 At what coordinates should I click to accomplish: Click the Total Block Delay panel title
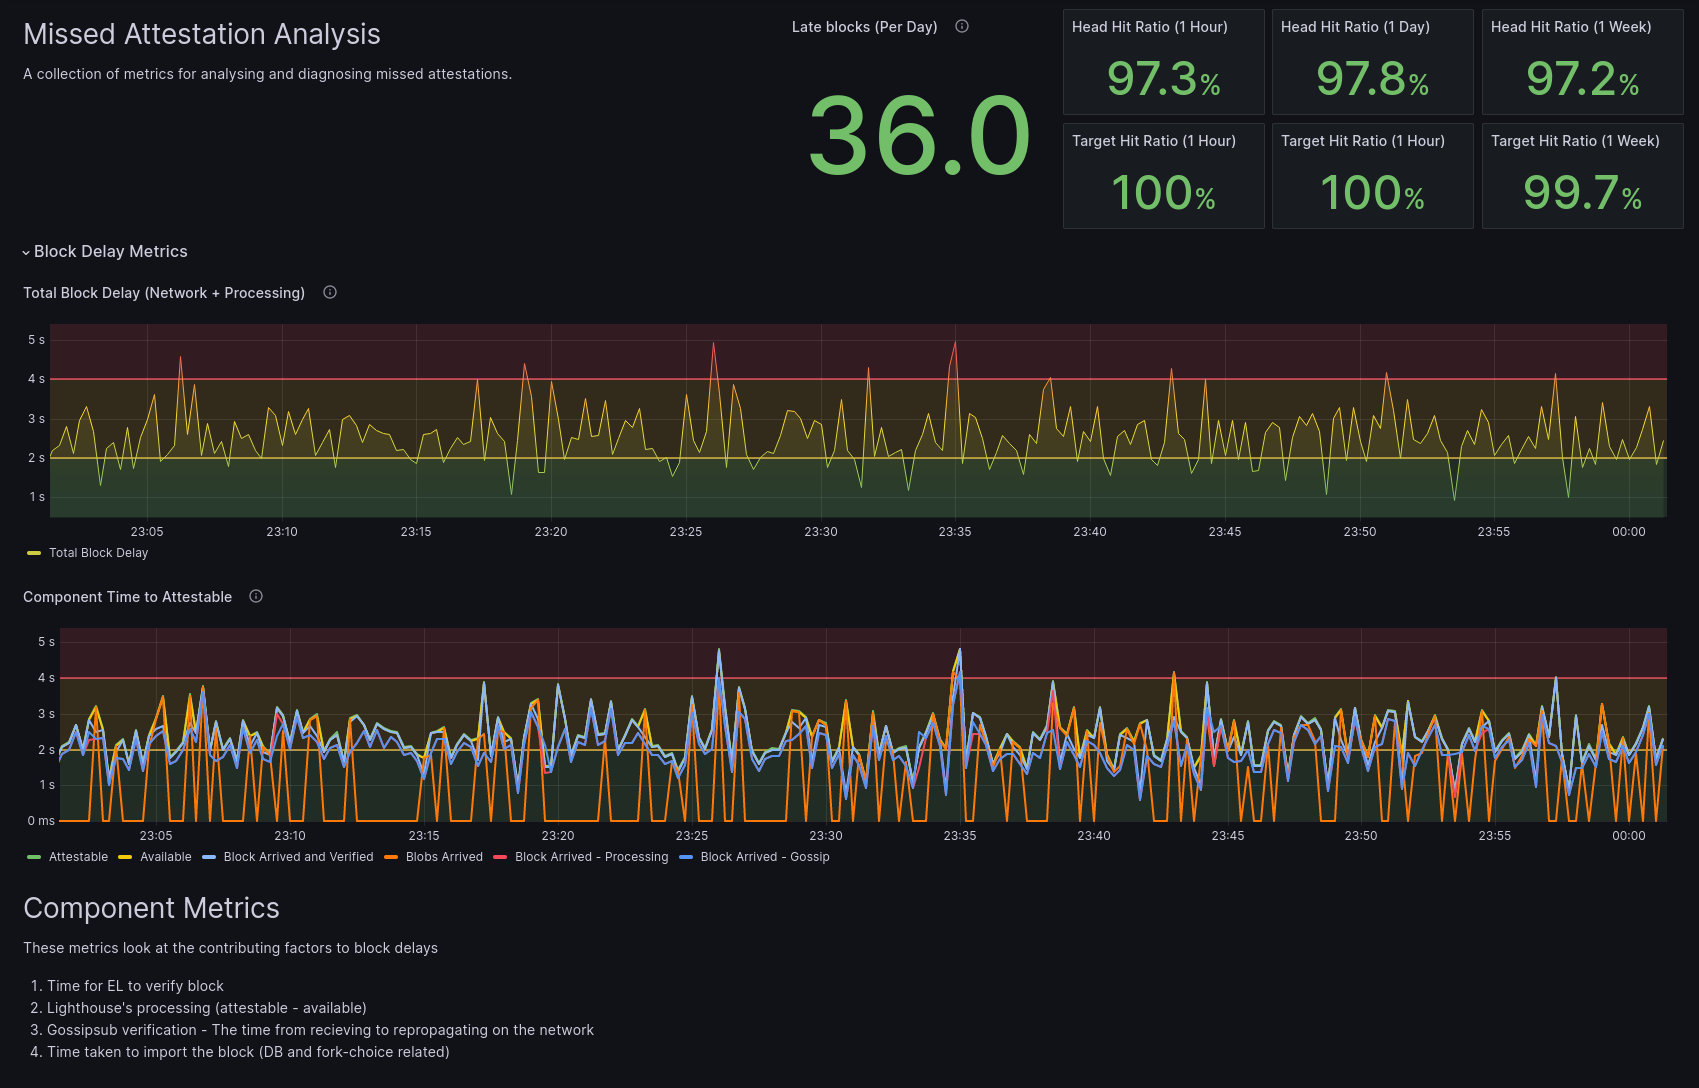click(164, 293)
